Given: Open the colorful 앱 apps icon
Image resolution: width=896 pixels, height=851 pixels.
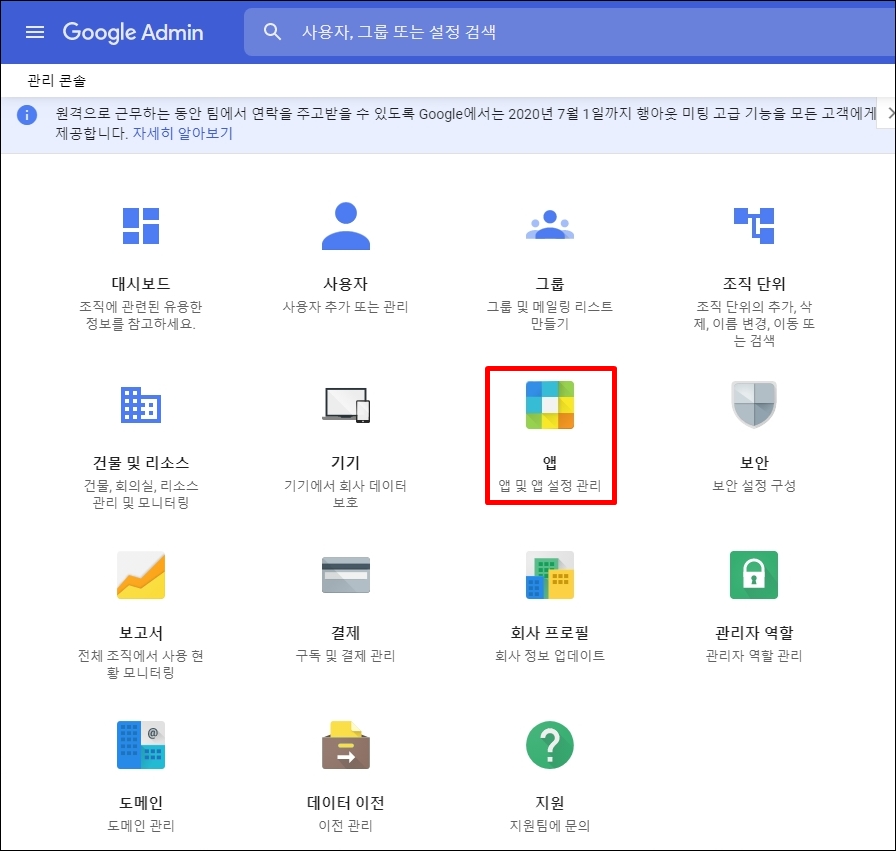Looking at the screenshot, I should [x=550, y=405].
